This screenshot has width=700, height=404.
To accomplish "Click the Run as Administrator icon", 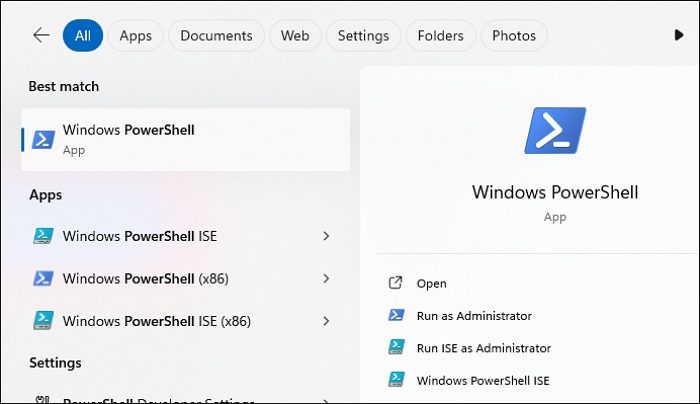I will pyautogui.click(x=395, y=315).
